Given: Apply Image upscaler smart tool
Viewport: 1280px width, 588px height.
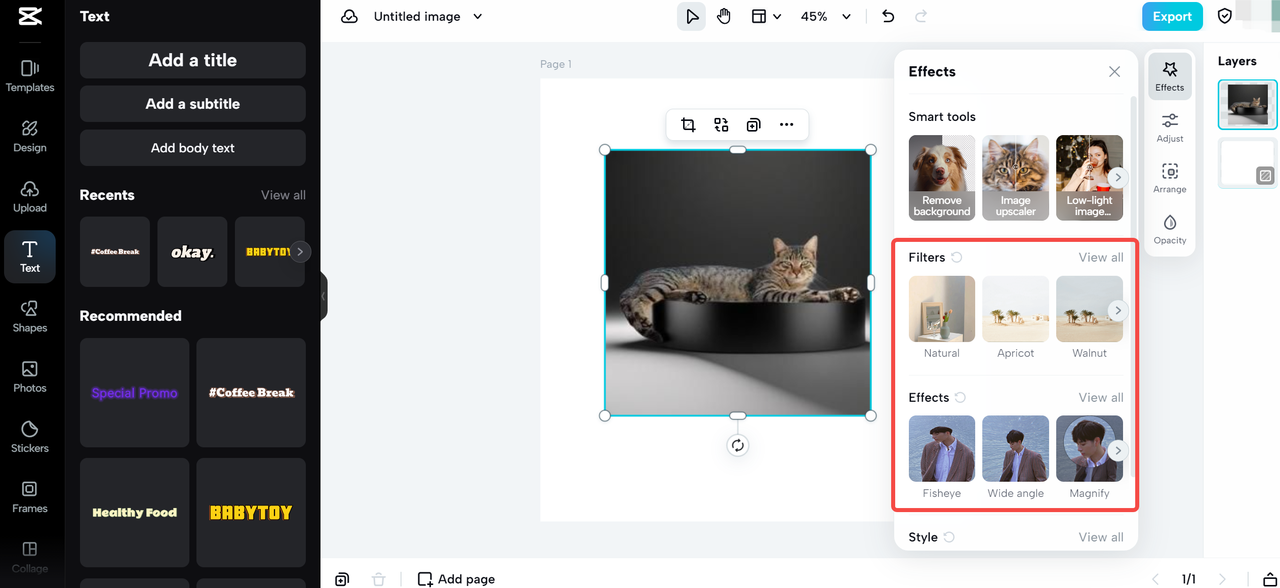Looking at the screenshot, I should coord(1015,178).
